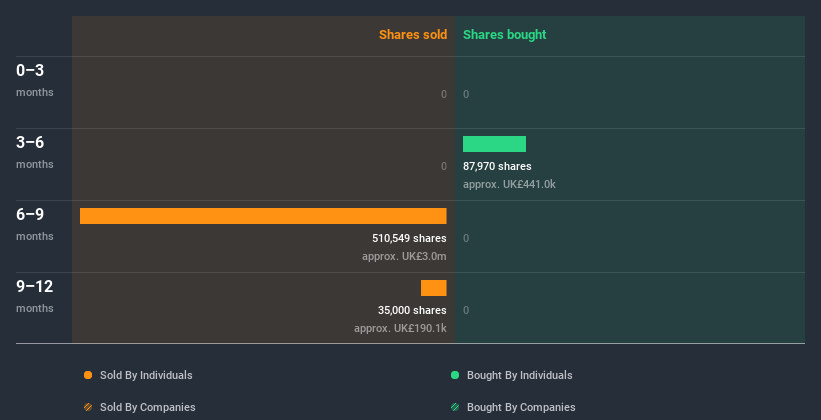This screenshot has height=420, width=821.
Task: Click the Shares sold column header
Action: 413,35
